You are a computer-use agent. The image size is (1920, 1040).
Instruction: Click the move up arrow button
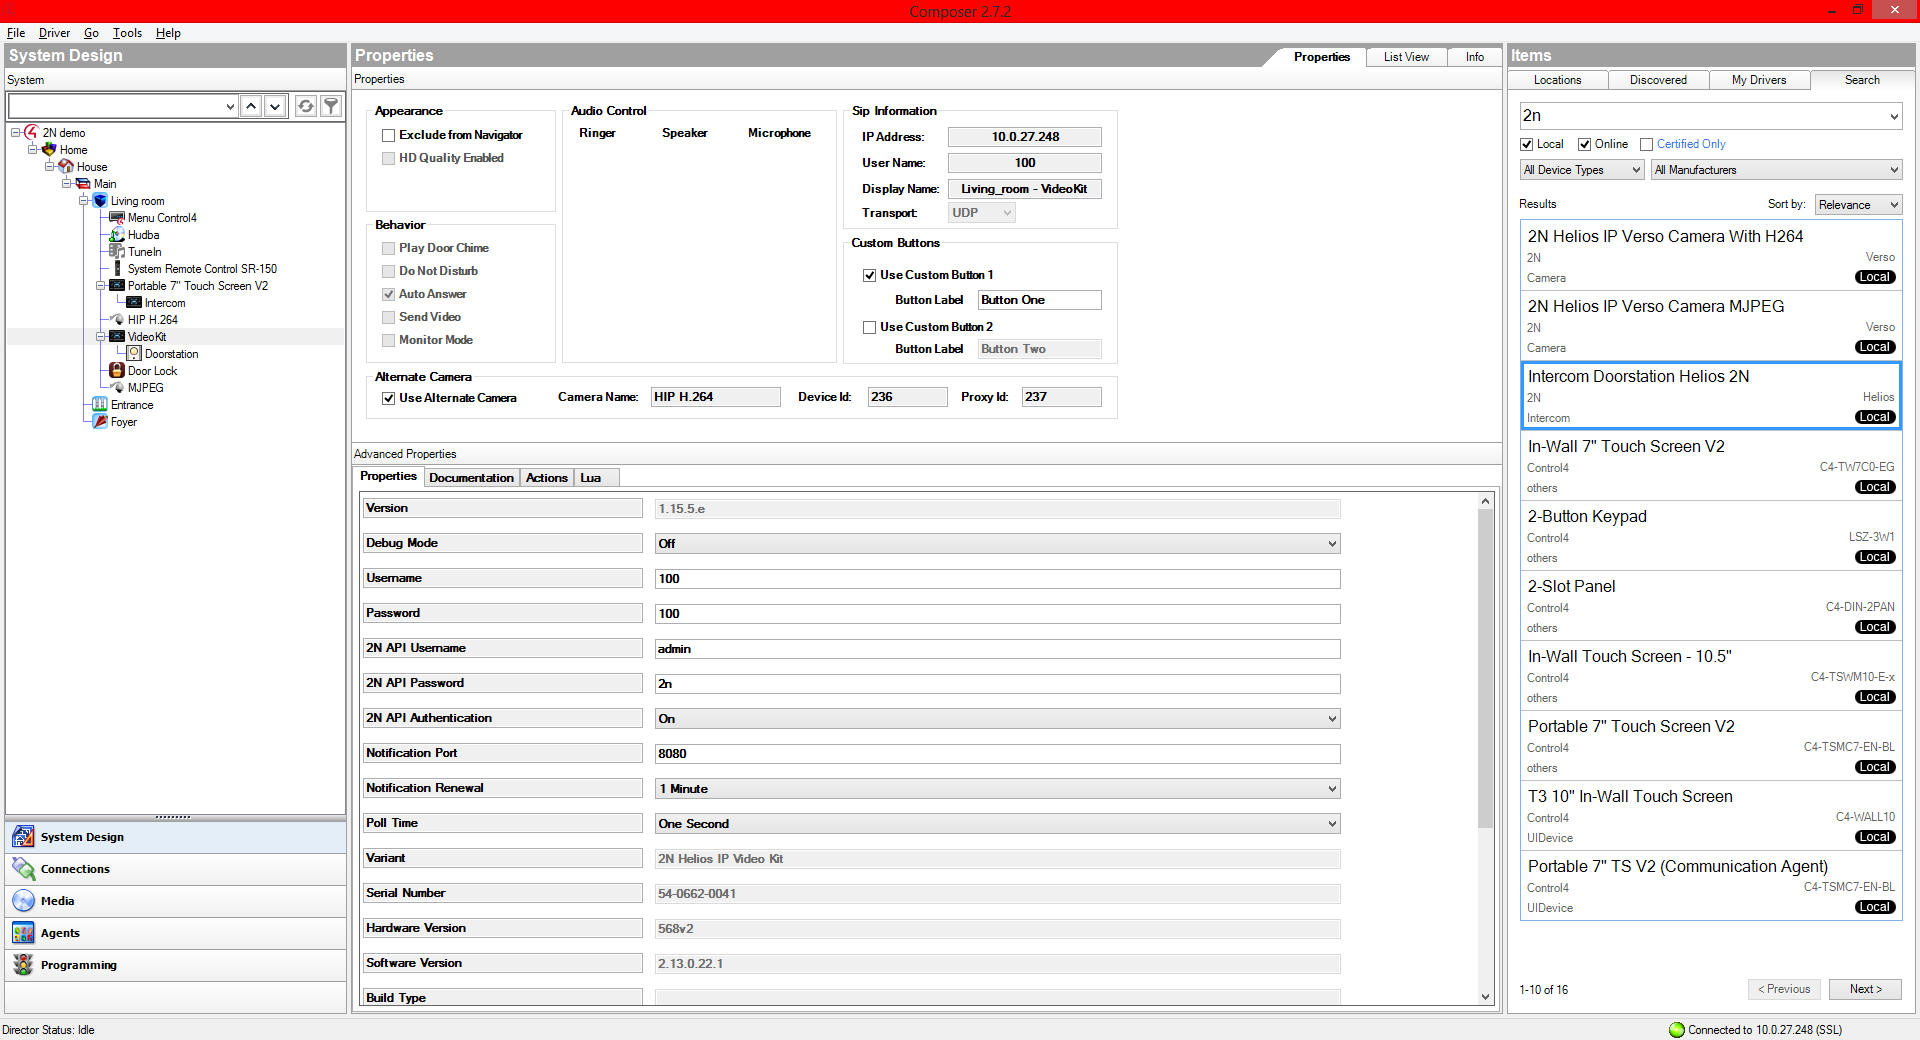click(x=251, y=106)
